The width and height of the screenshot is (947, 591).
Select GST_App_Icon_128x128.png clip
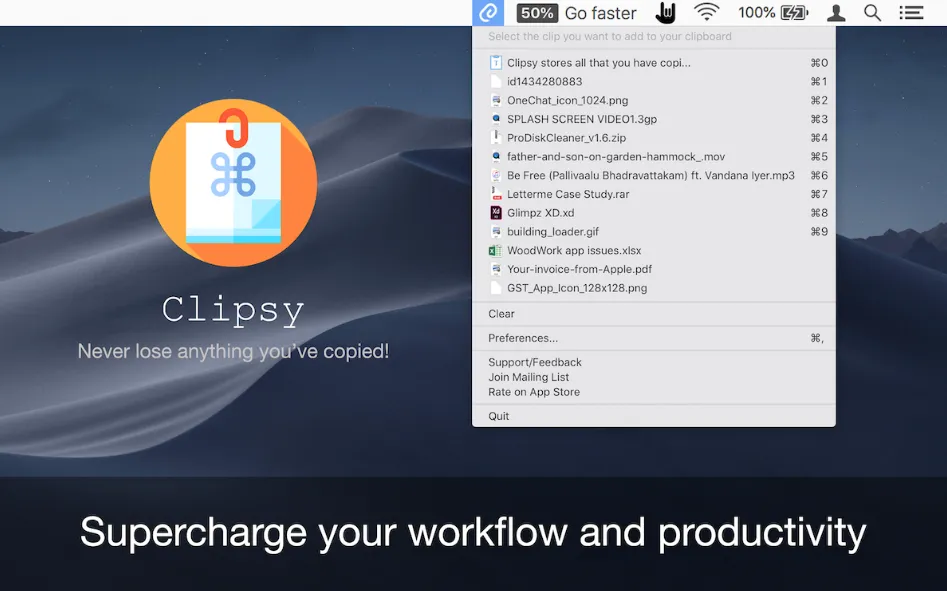[x=653, y=287]
